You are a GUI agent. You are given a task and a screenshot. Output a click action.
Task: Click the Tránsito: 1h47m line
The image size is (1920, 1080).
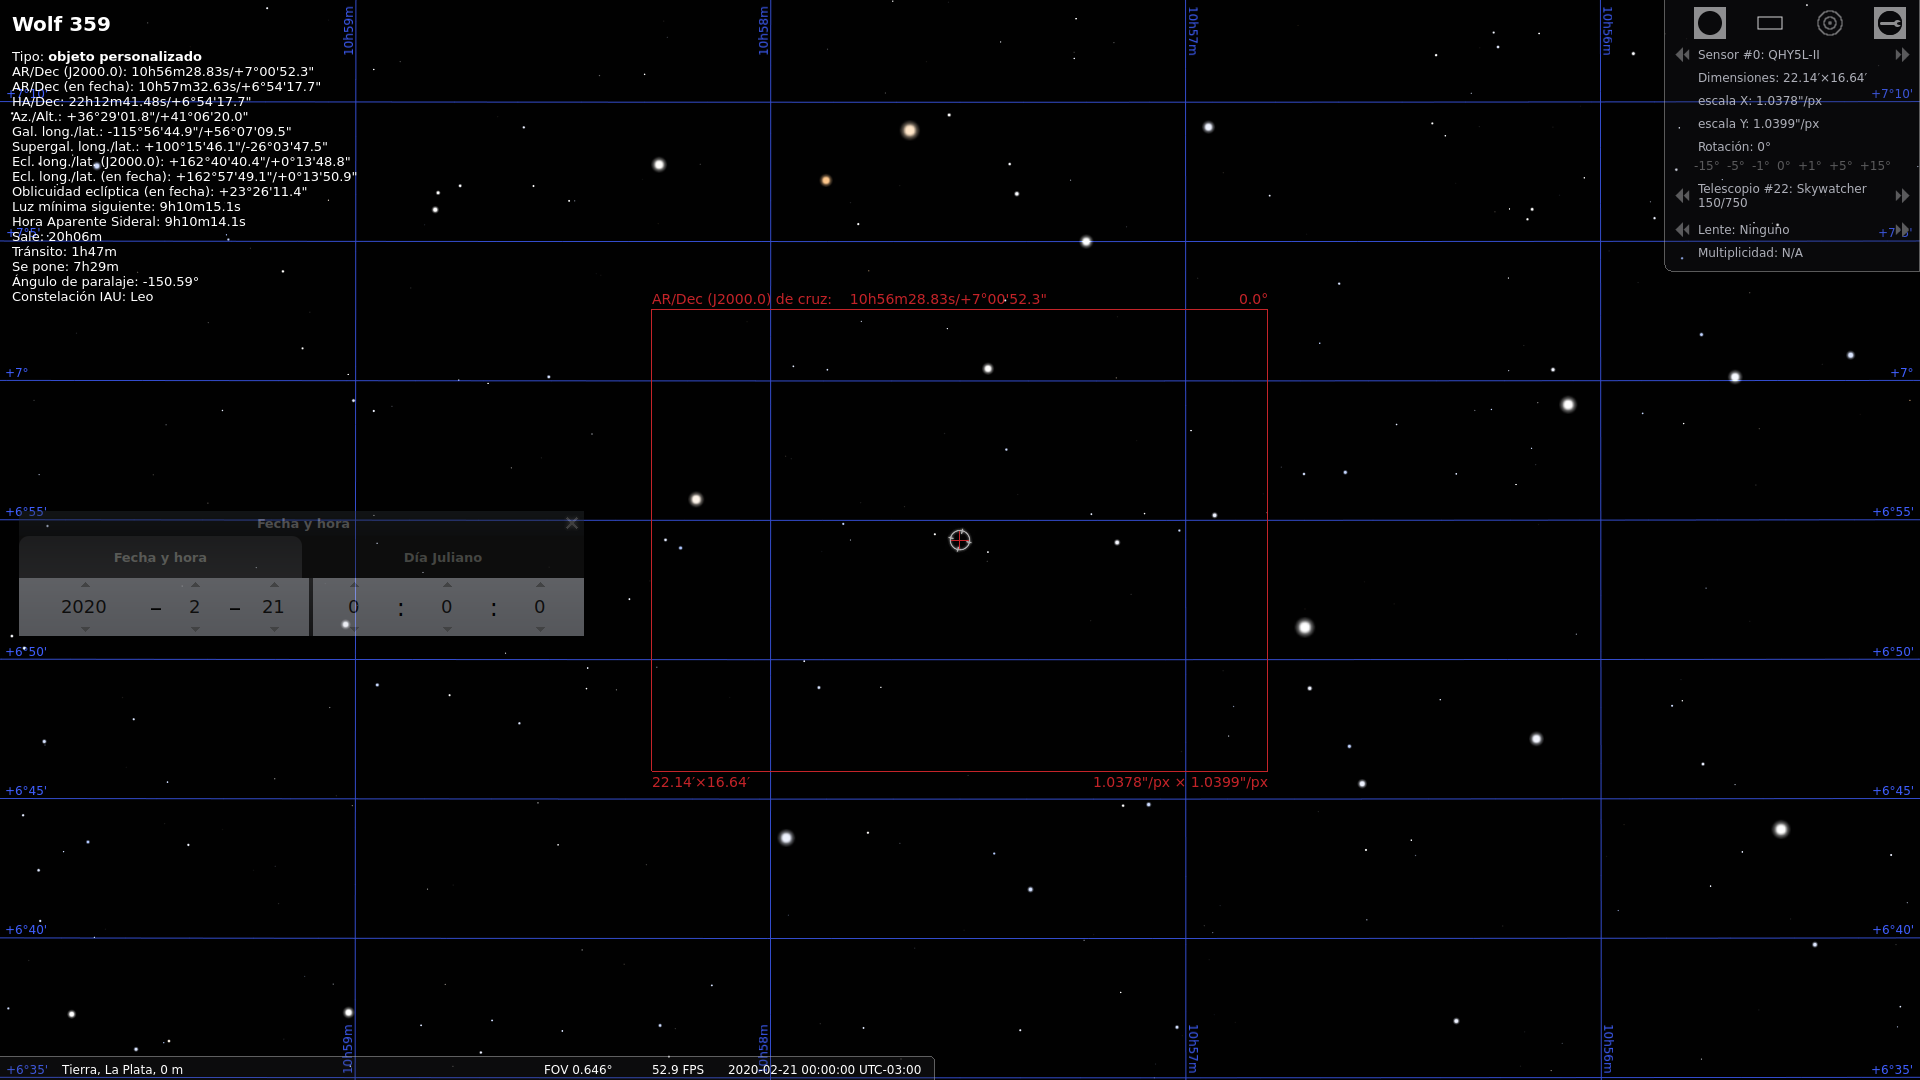coord(64,252)
